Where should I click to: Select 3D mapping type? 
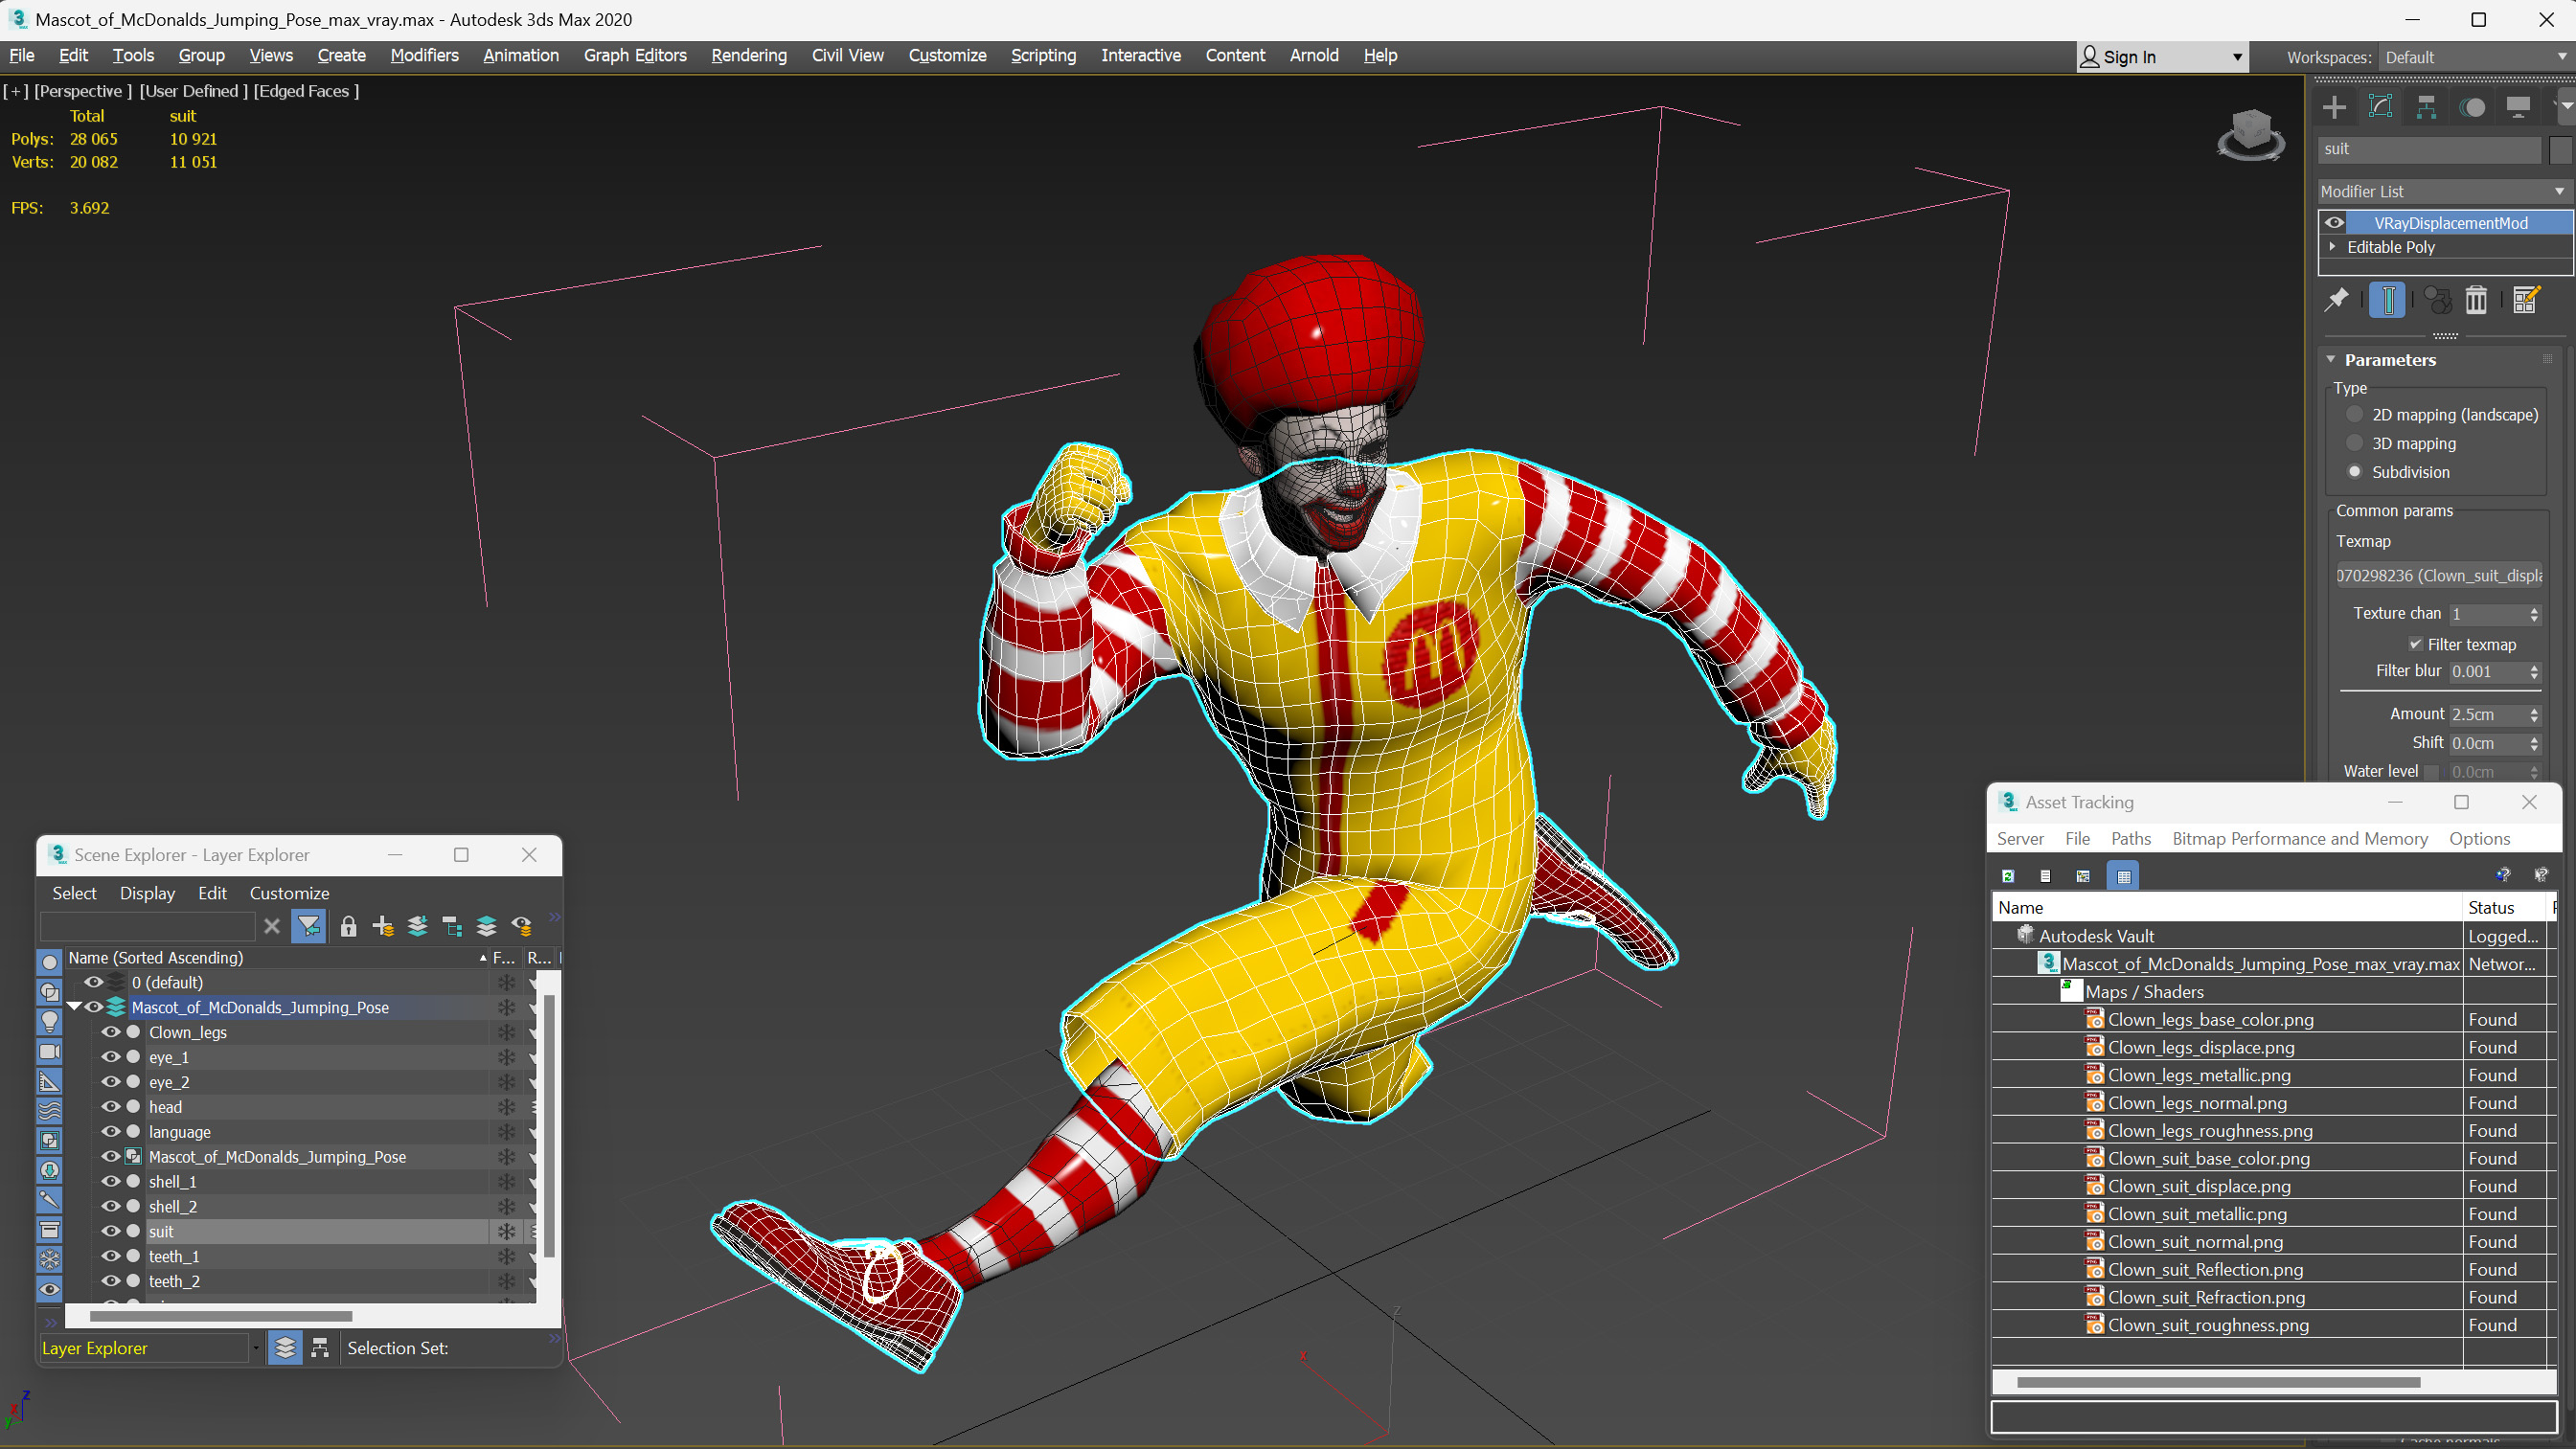(x=2354, y=443)
